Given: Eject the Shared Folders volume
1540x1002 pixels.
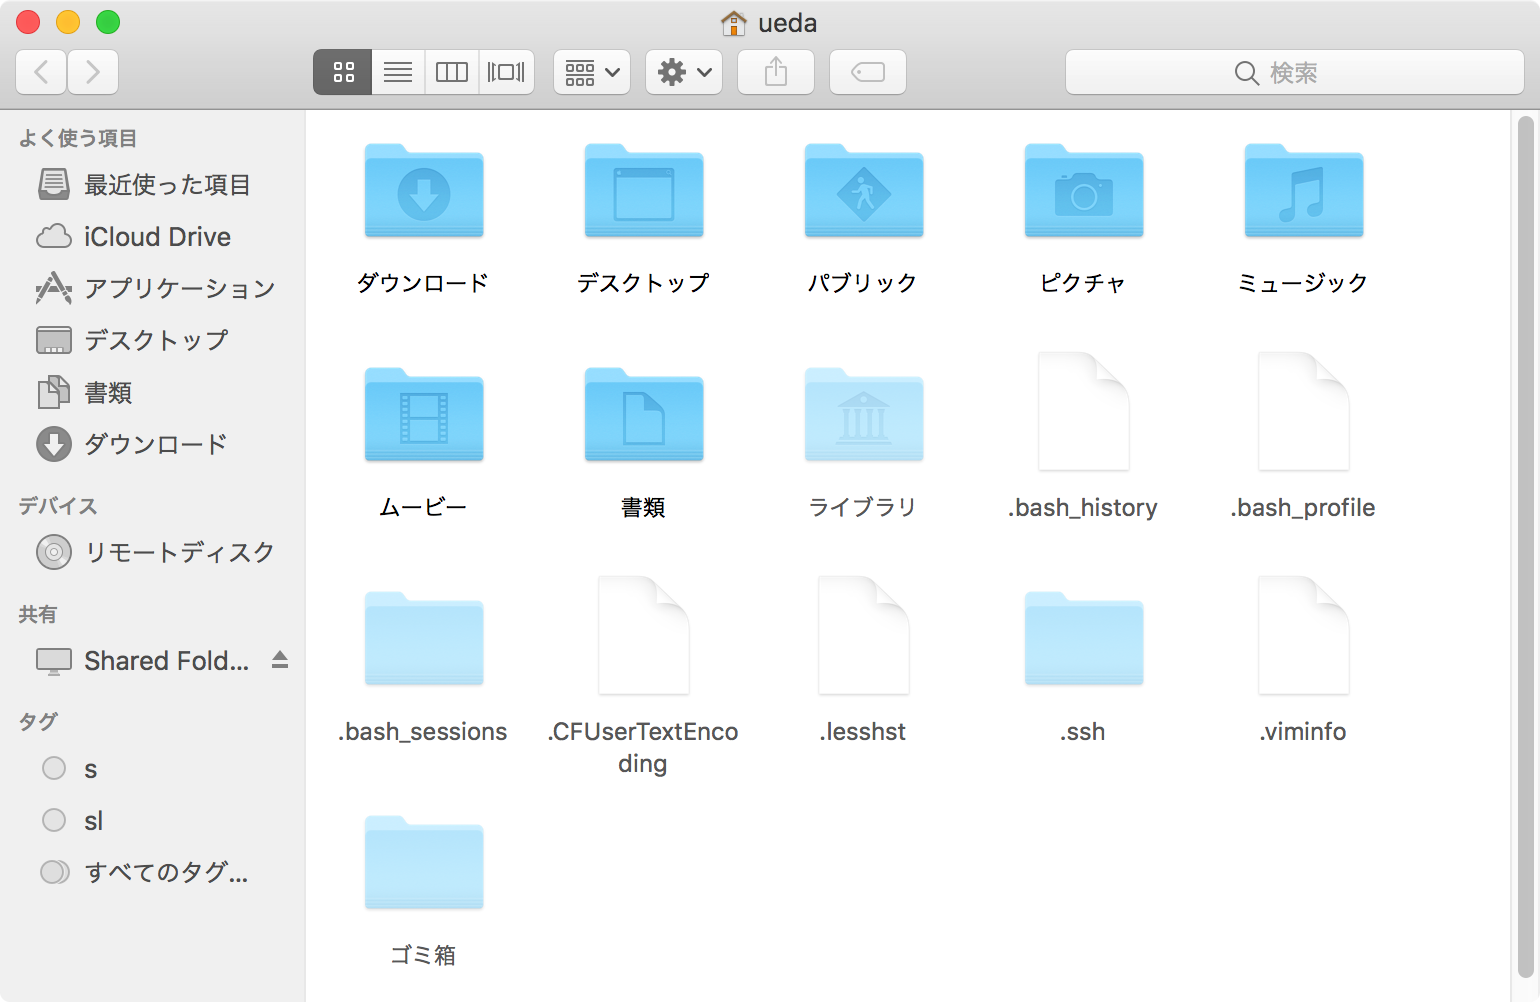Looking at the screenshot, I should pos(280,660).
